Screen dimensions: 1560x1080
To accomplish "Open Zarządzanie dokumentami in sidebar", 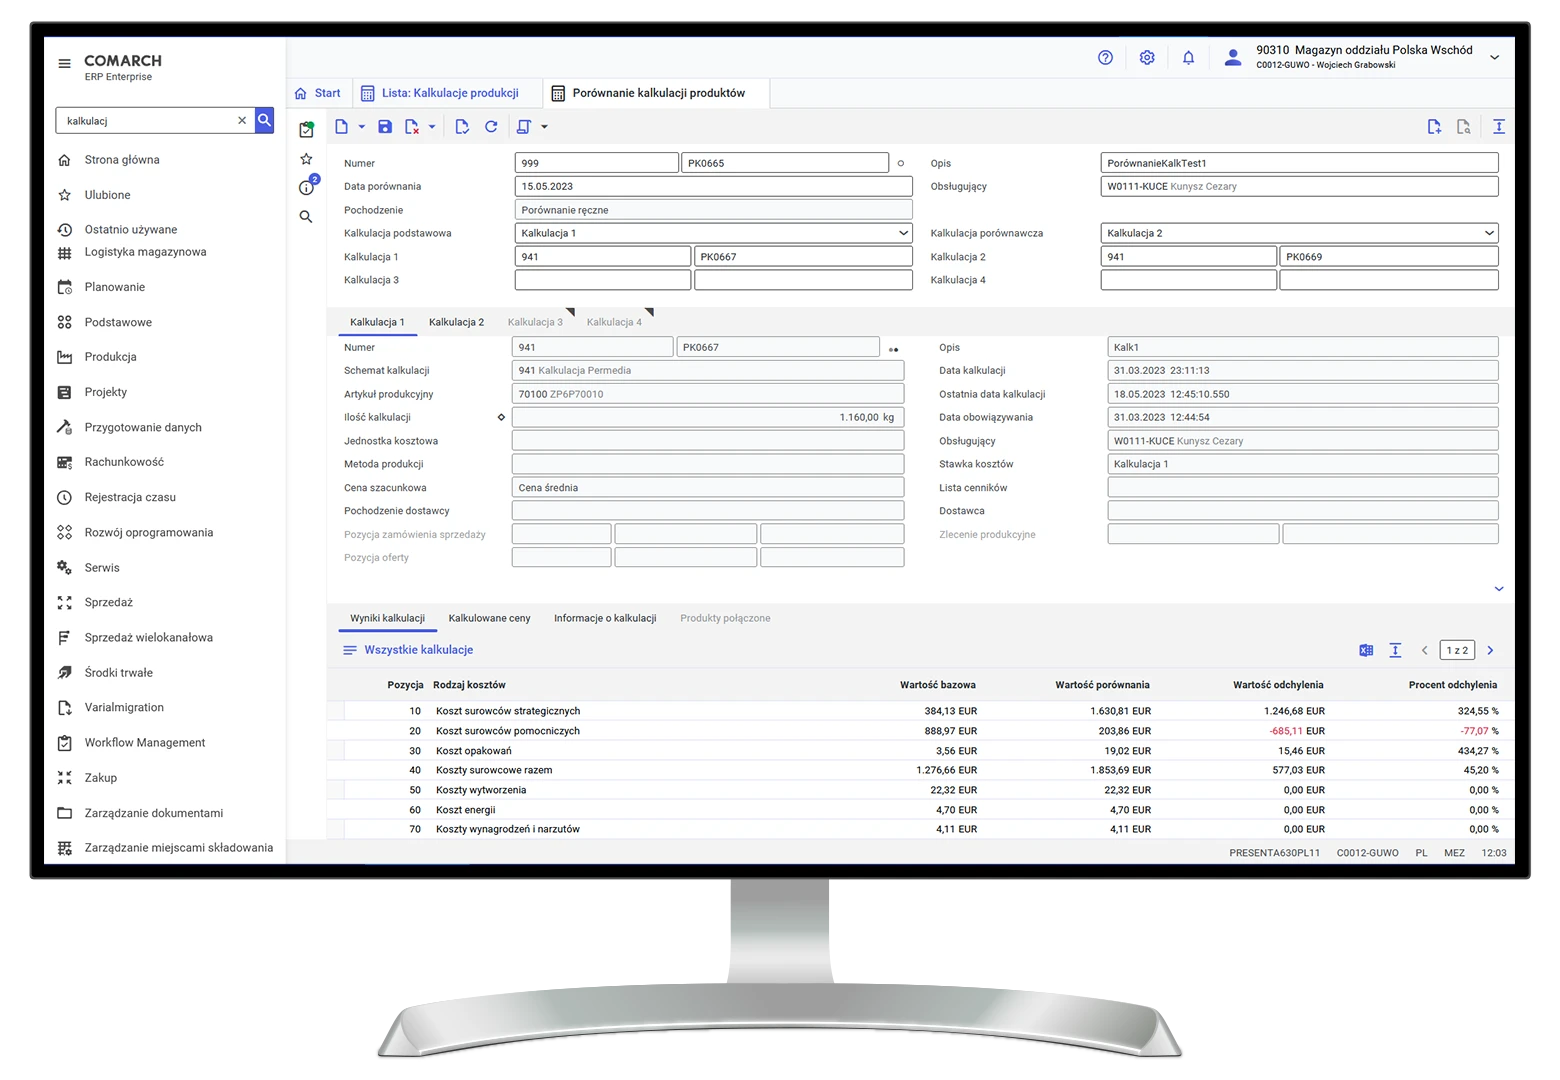I will coord(153,813).
